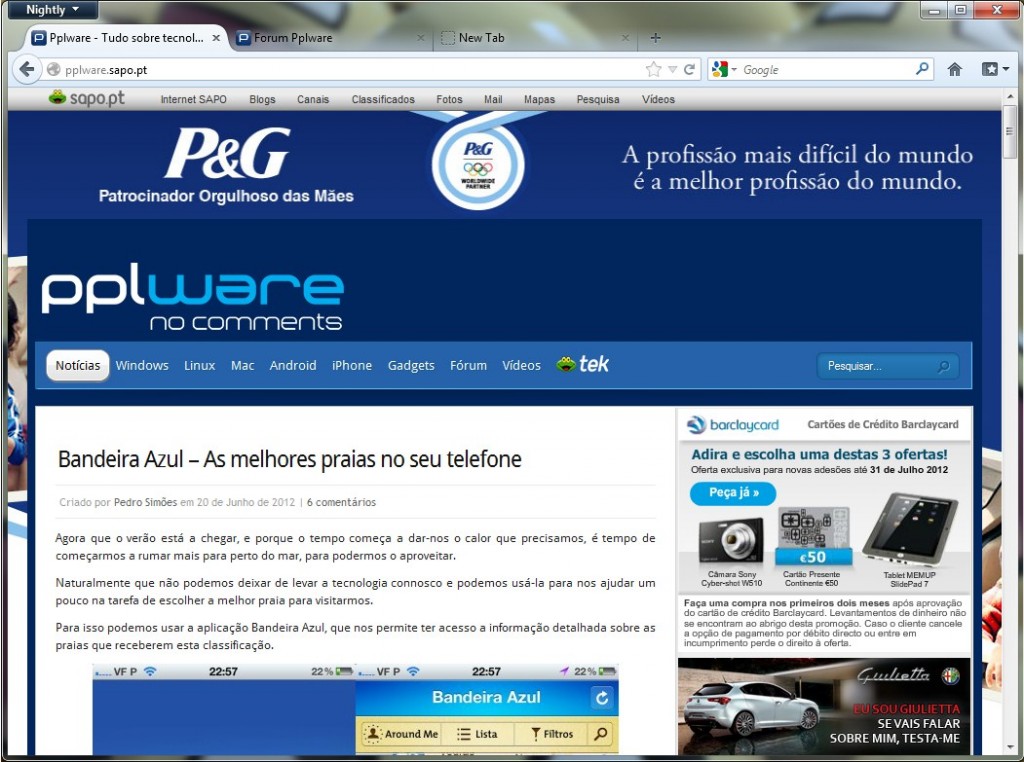Image resolution: width=1024 pixels, height=762 pixels.
Task: Open the Bandeira Azul article title
Action: 290,459
